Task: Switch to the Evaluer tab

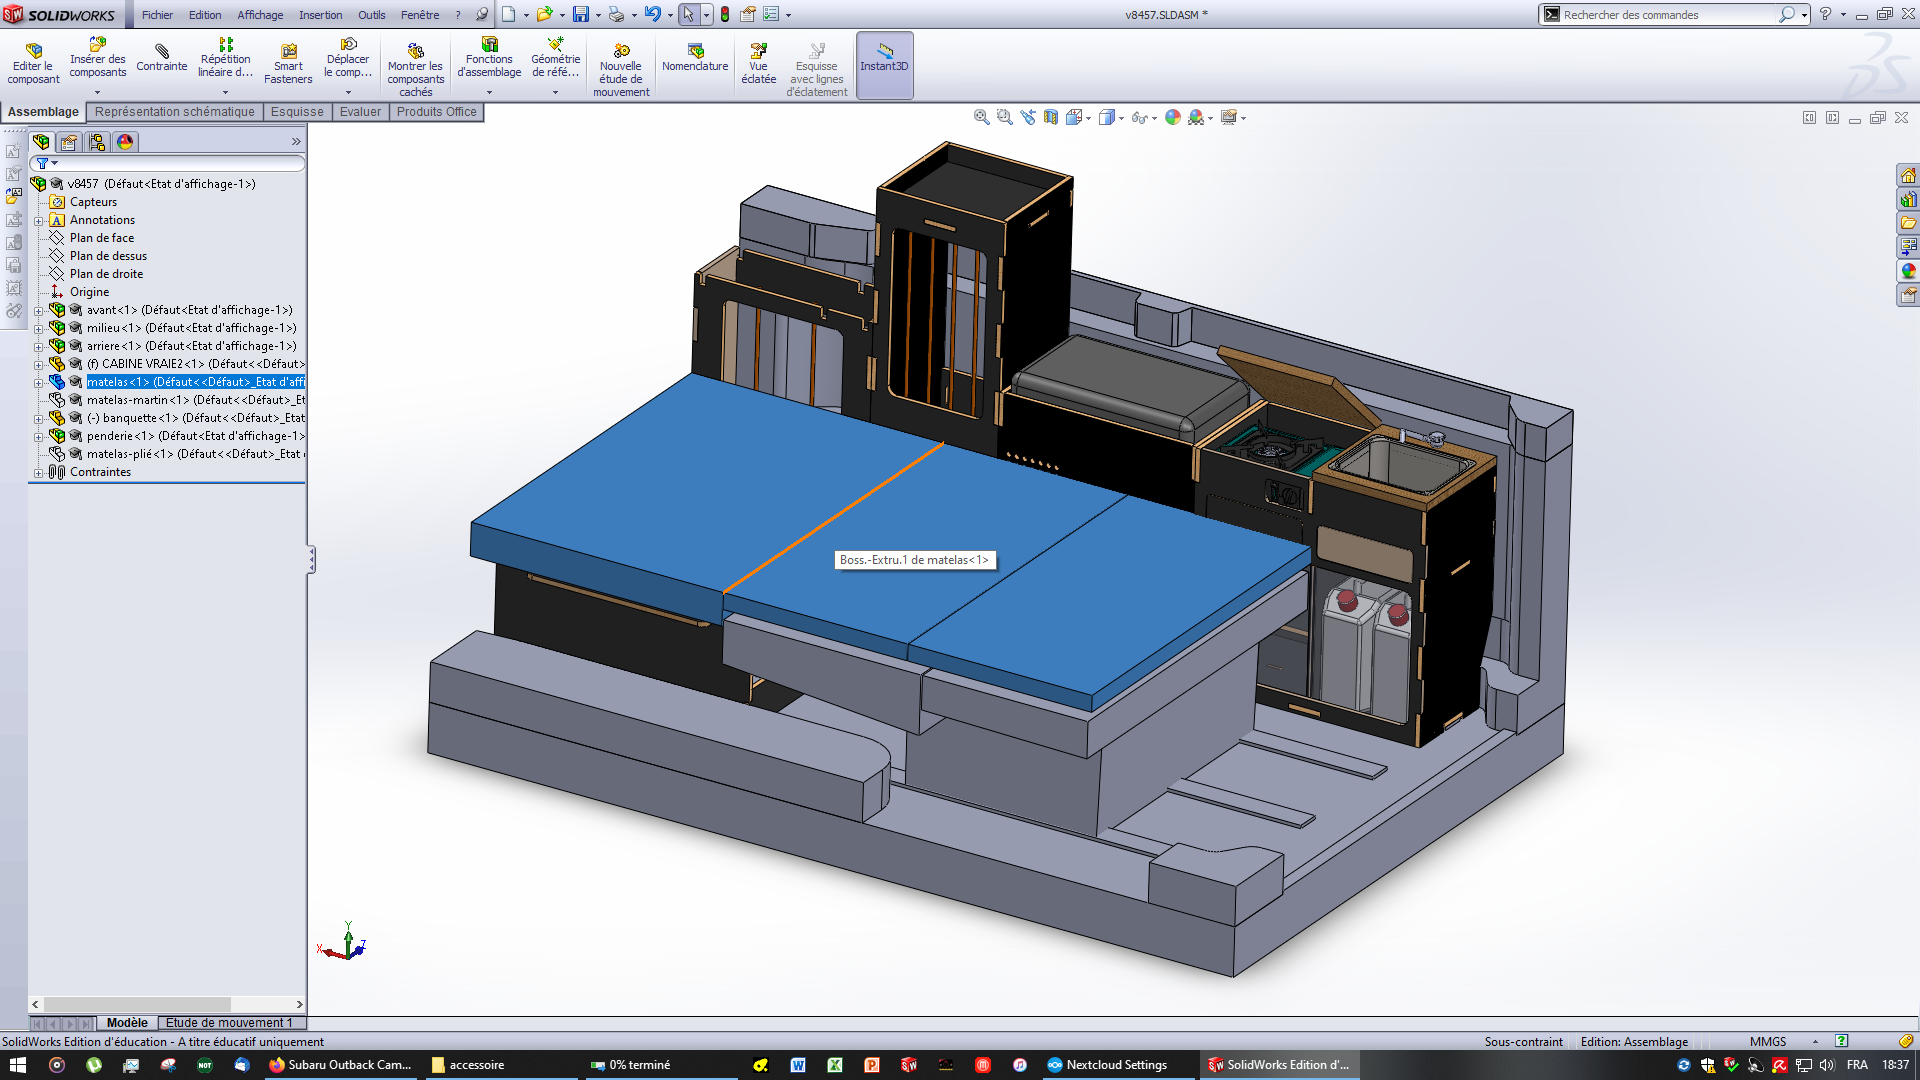Action: point(359,112)
